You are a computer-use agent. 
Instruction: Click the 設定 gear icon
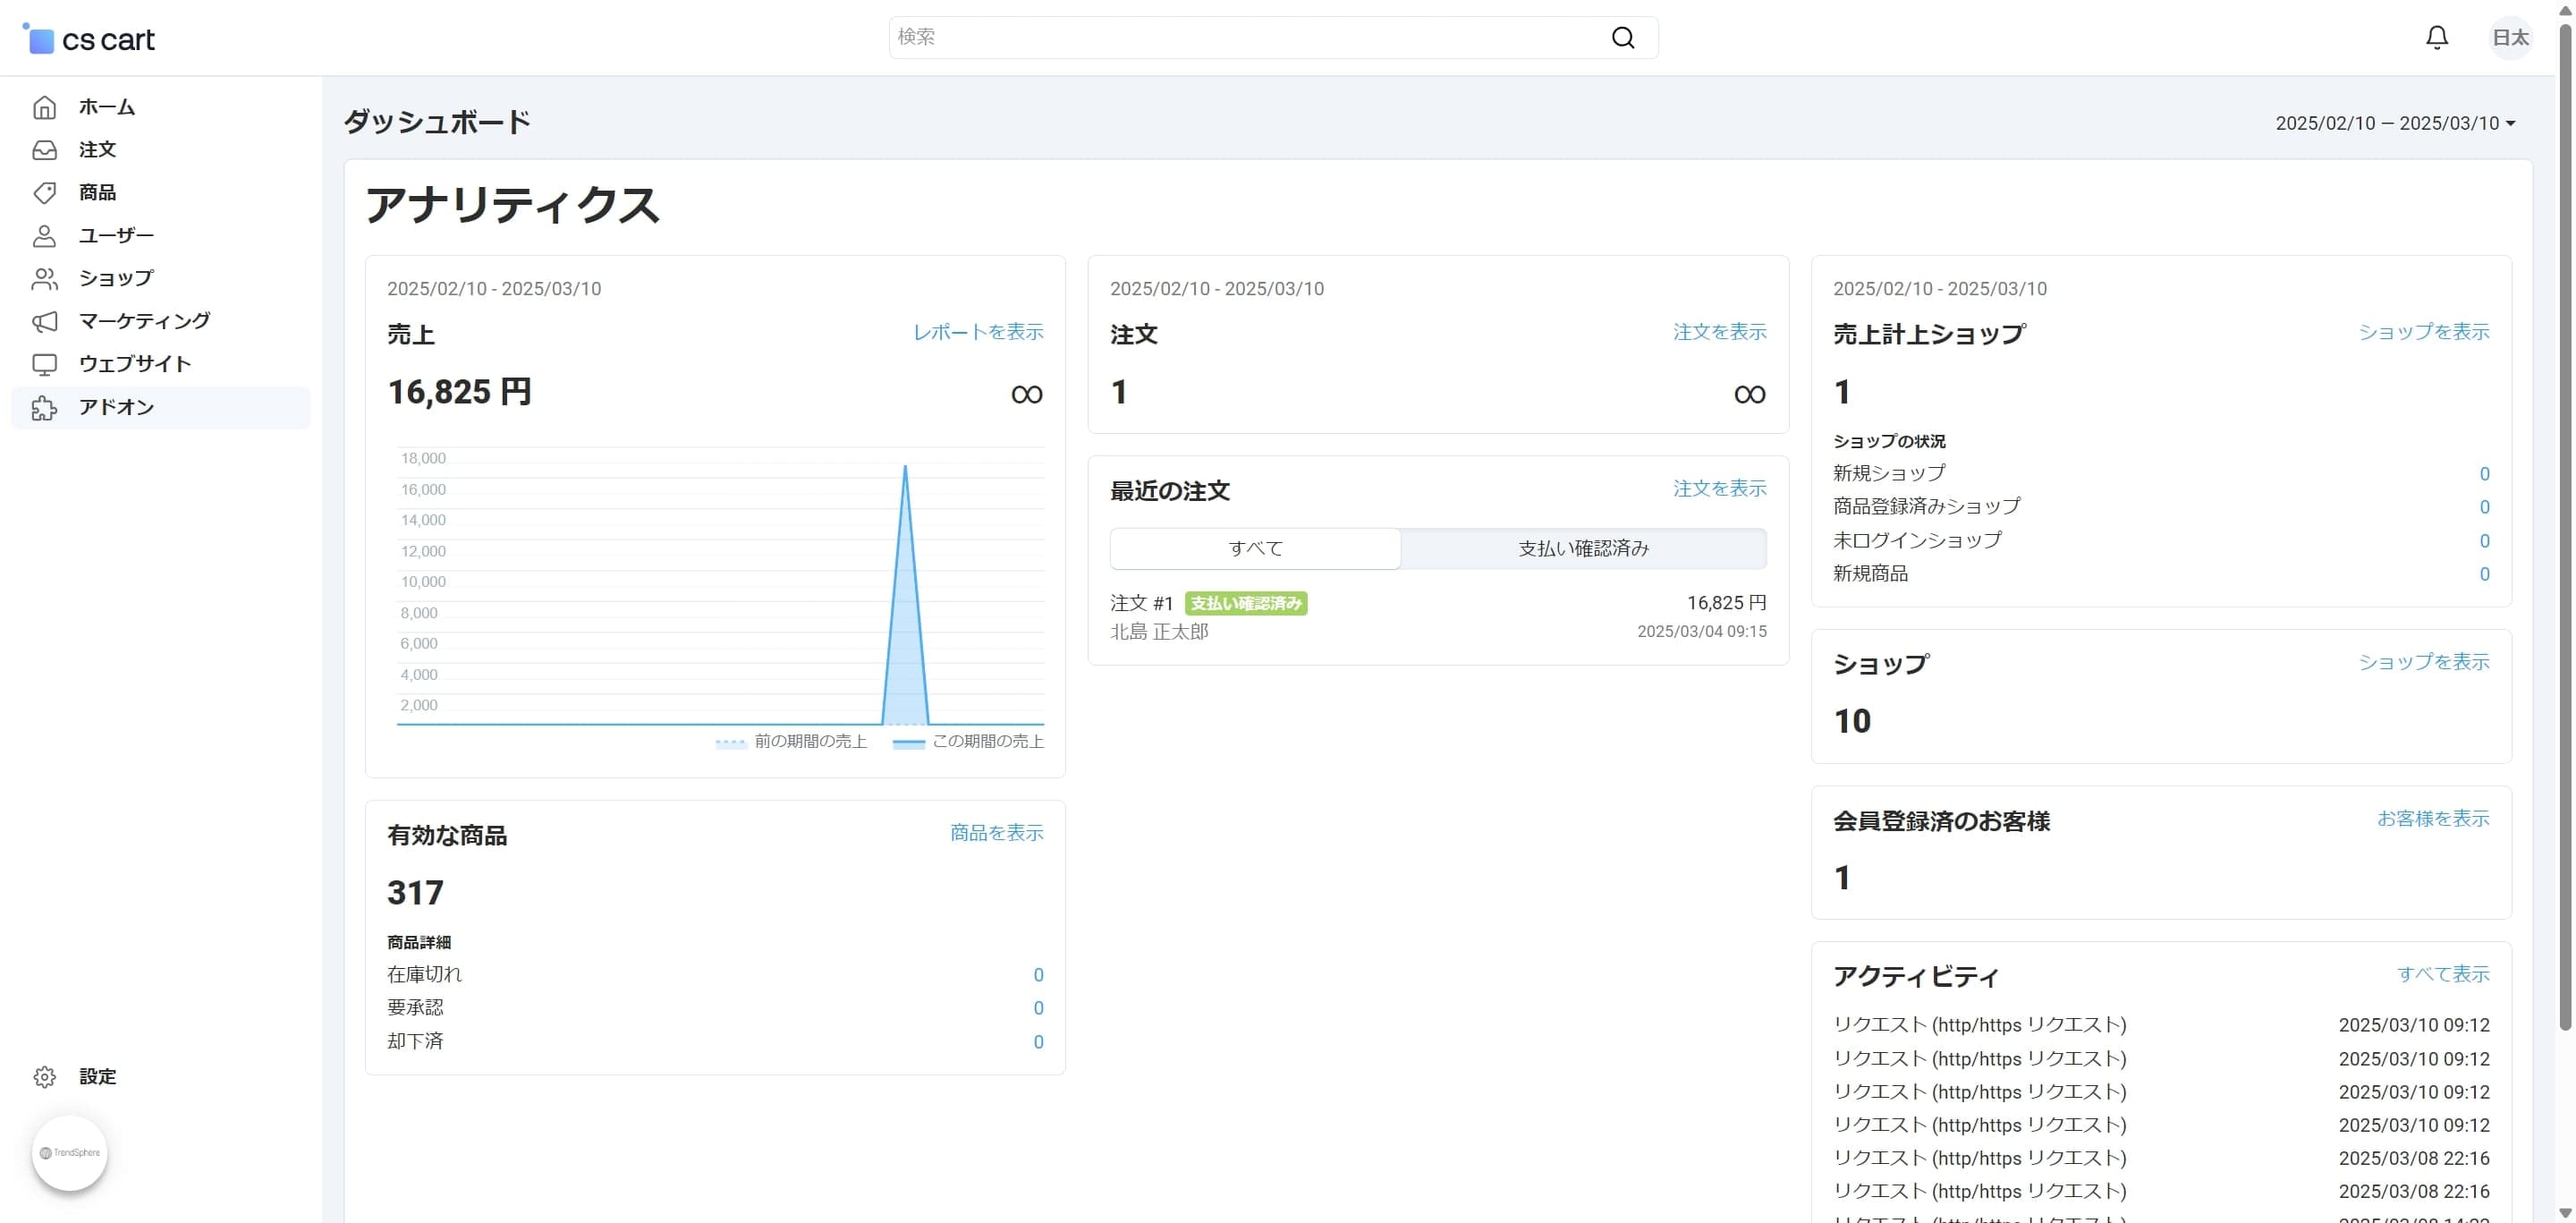[44, 1077]
